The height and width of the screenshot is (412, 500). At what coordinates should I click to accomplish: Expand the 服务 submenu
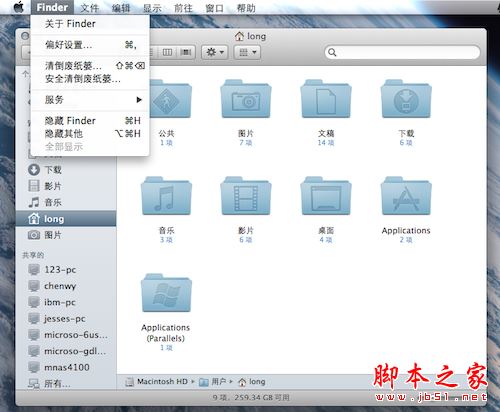pyautogui.click(x=90, y=100)
